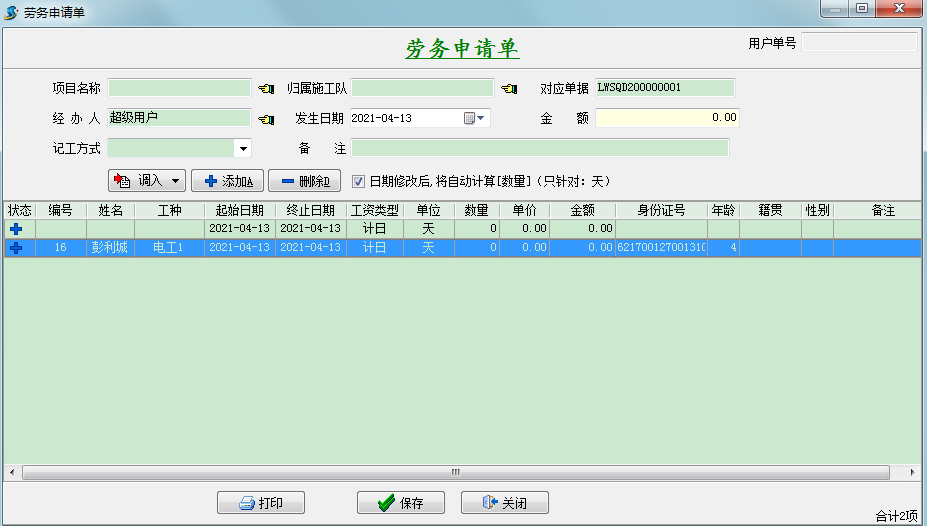Click the 金额 input field
Screen dimensions: 927x526
667,118
